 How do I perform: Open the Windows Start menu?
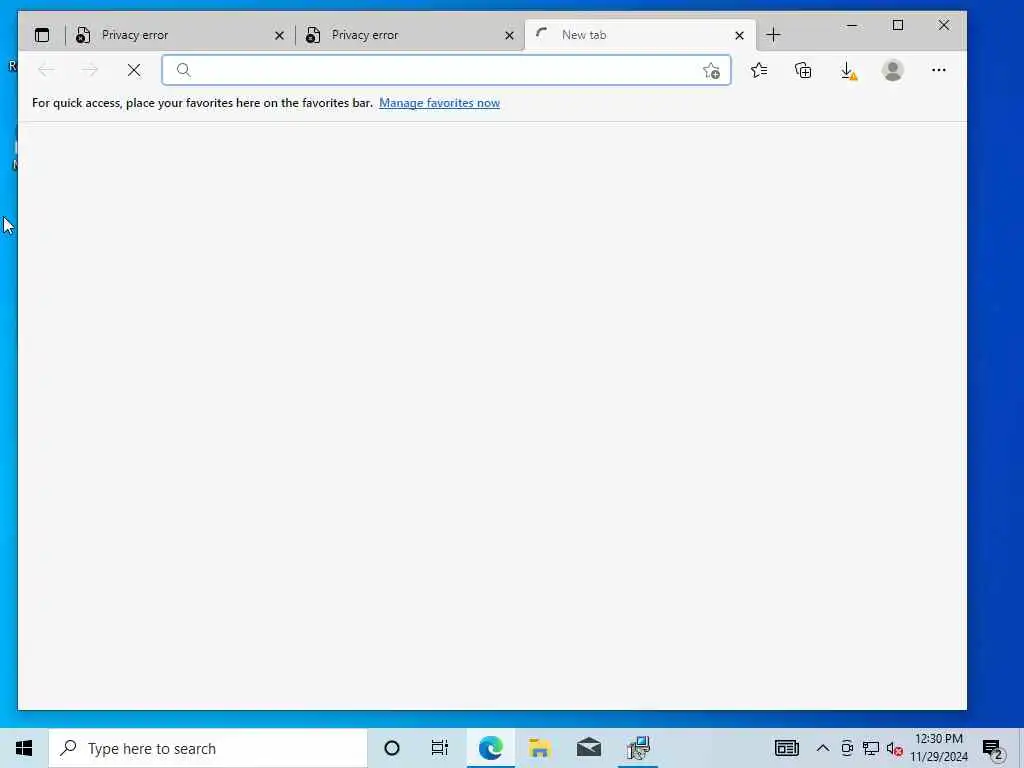24,748
